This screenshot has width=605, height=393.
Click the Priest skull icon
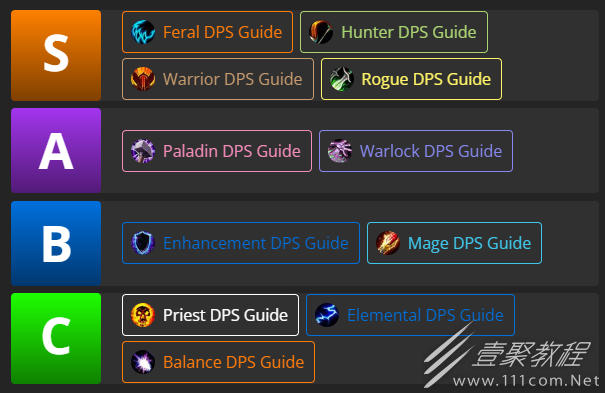(x=143, y=315)
